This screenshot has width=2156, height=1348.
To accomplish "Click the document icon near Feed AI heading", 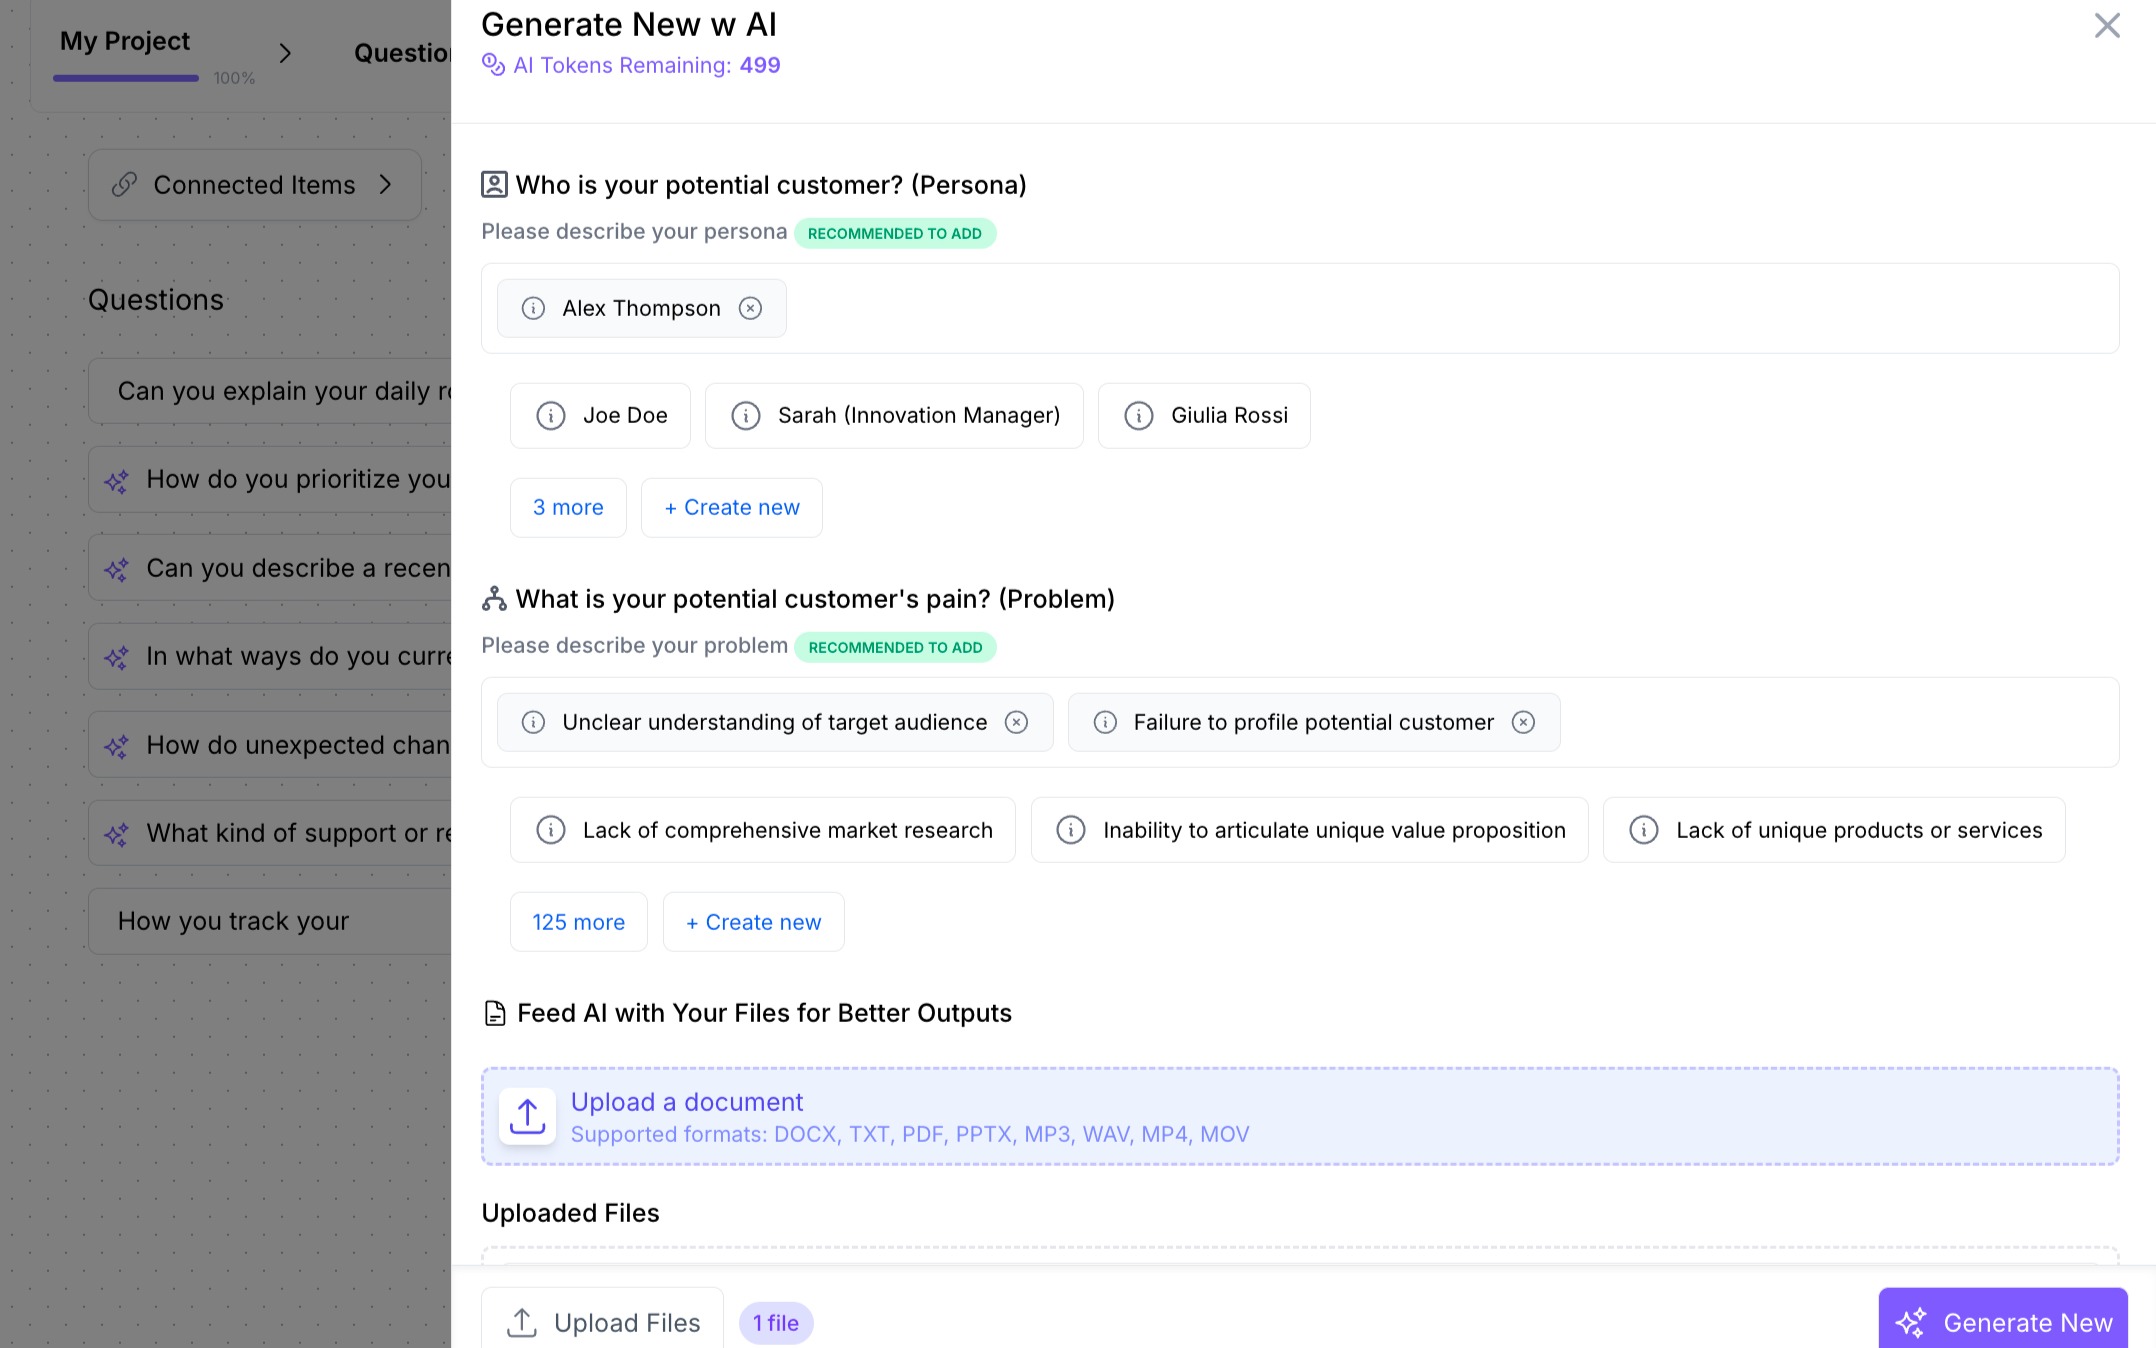I will point(494,1012).
